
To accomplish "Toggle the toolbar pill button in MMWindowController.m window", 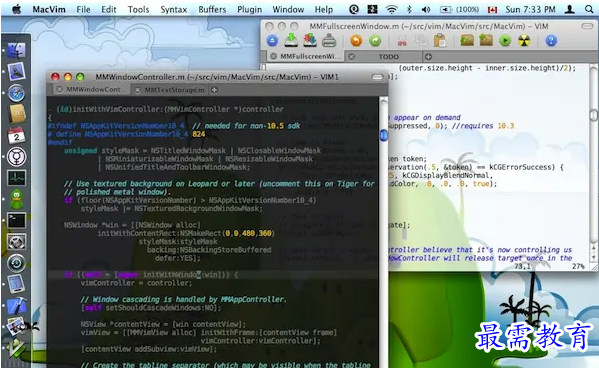I will [x=377, y=77].
